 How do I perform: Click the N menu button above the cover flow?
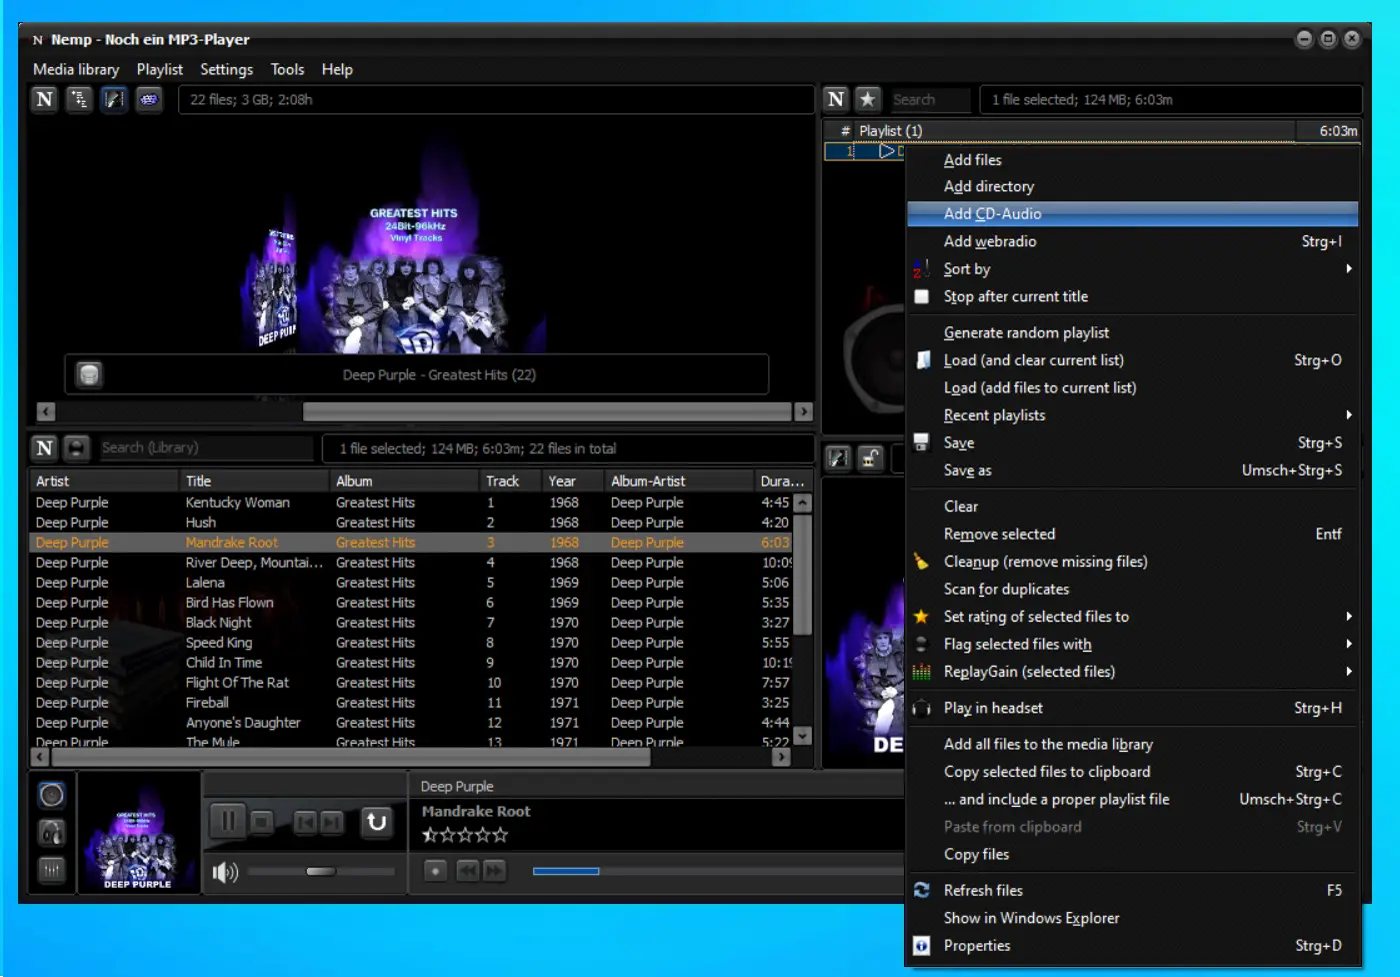tap(44, 99)
